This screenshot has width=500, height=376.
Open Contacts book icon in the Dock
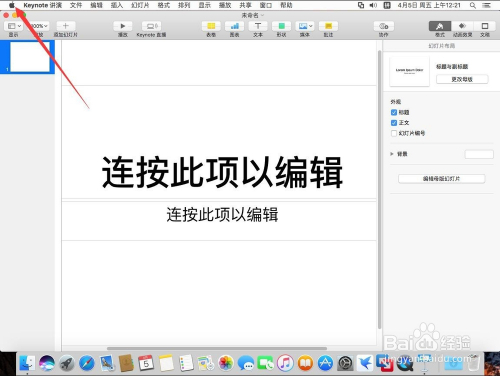pos(126,363)
